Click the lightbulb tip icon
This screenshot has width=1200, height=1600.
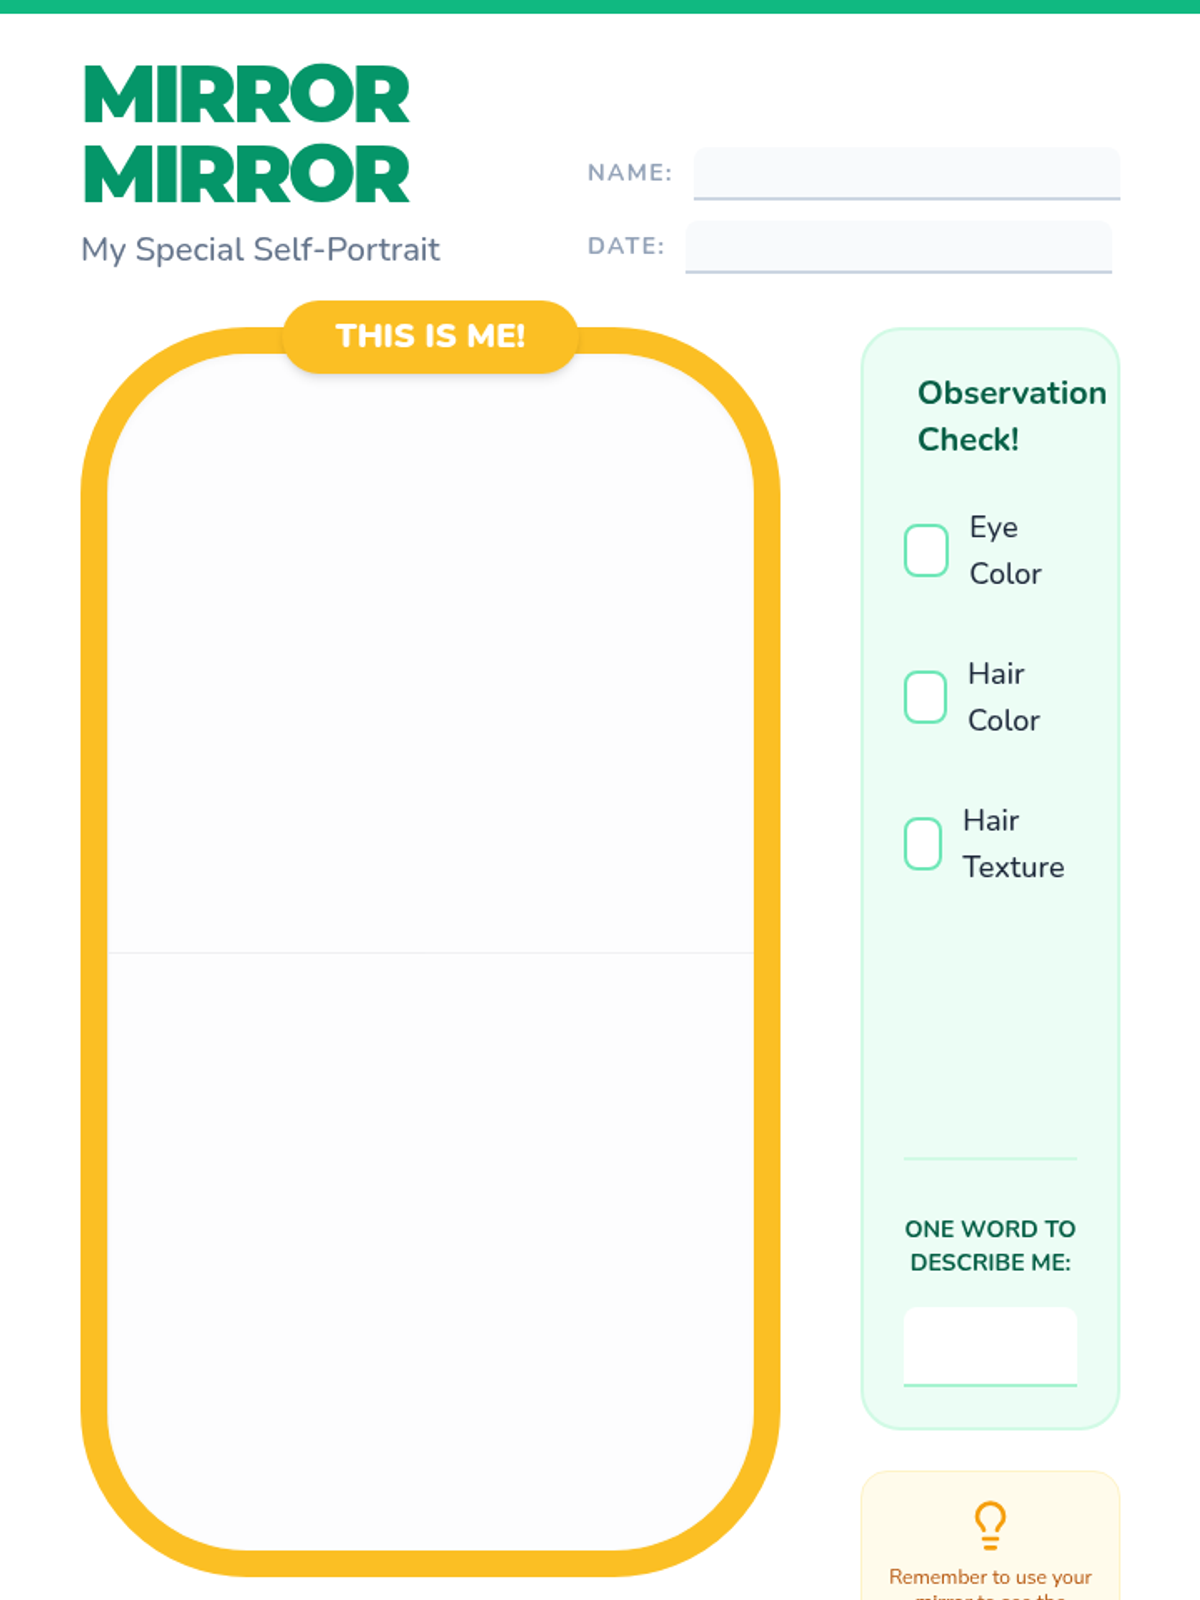click(x=990, y=1525)
